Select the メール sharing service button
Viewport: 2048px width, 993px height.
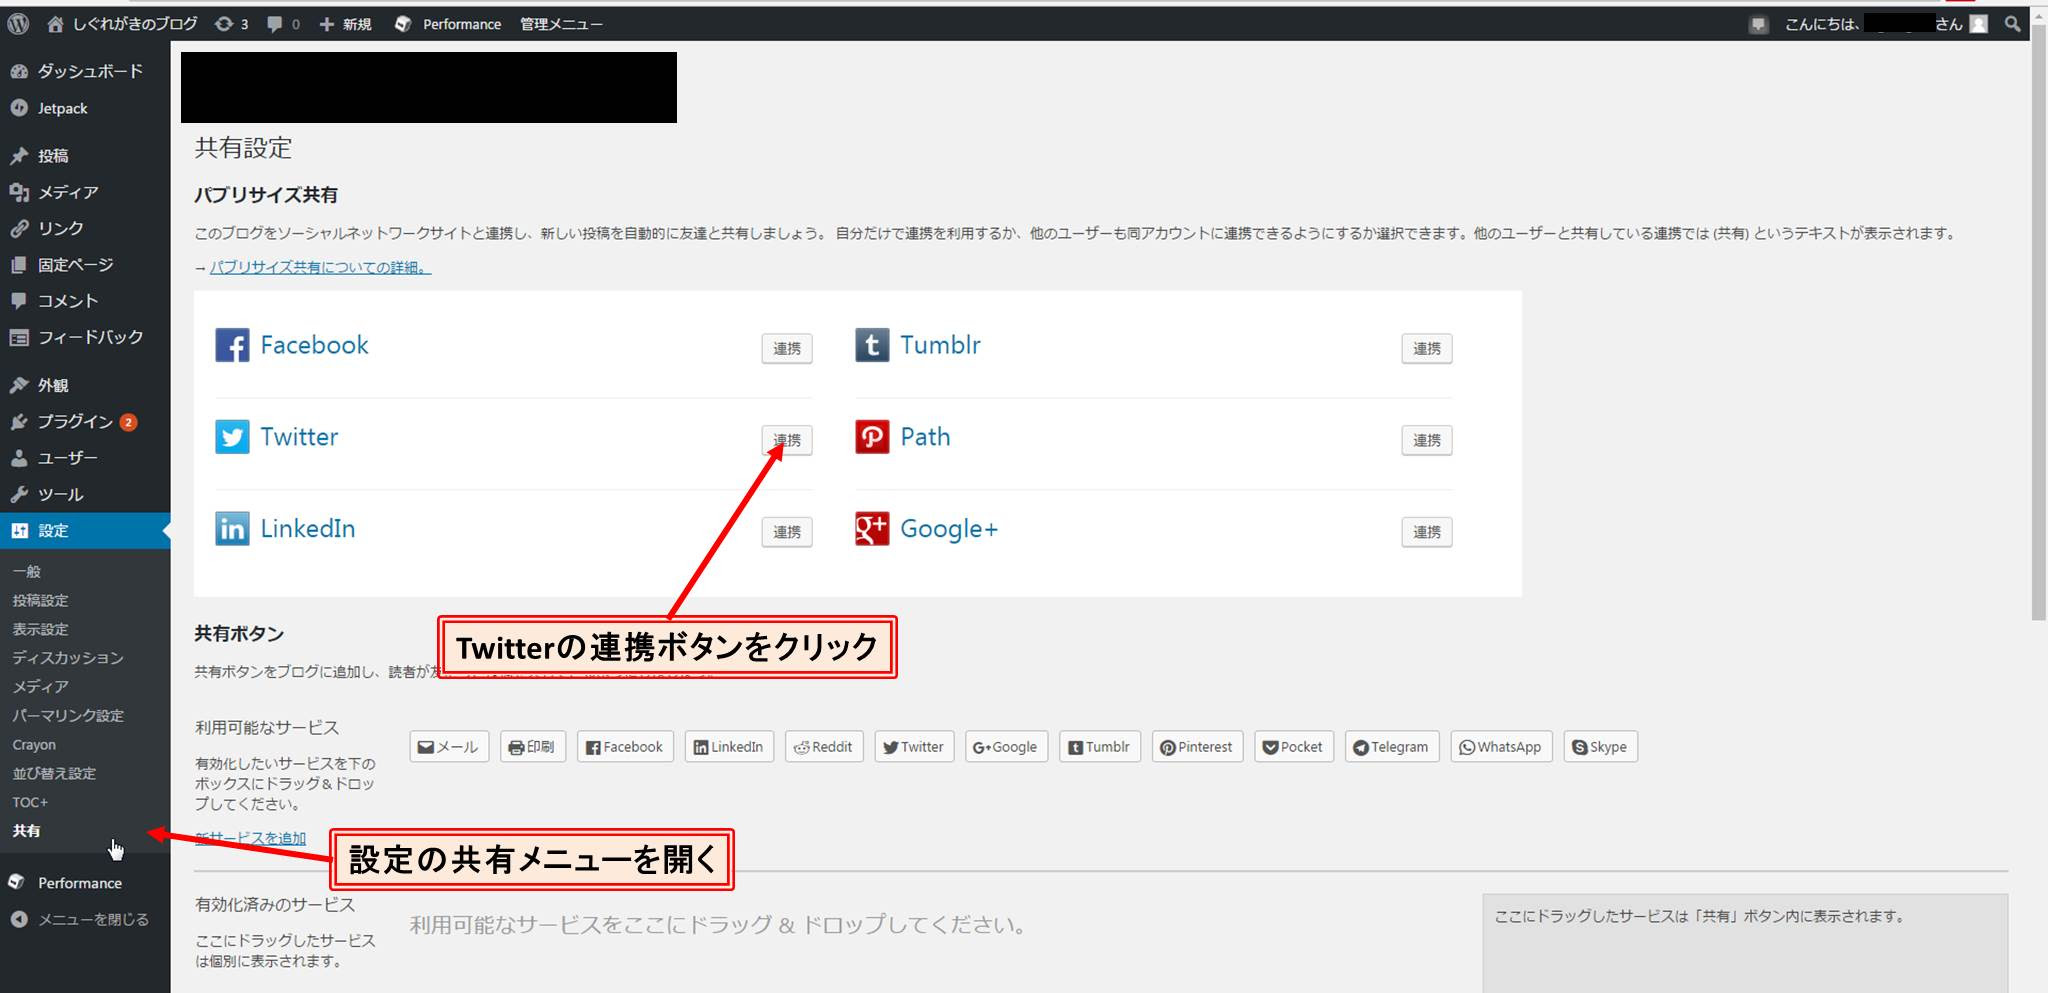[449, 747]
